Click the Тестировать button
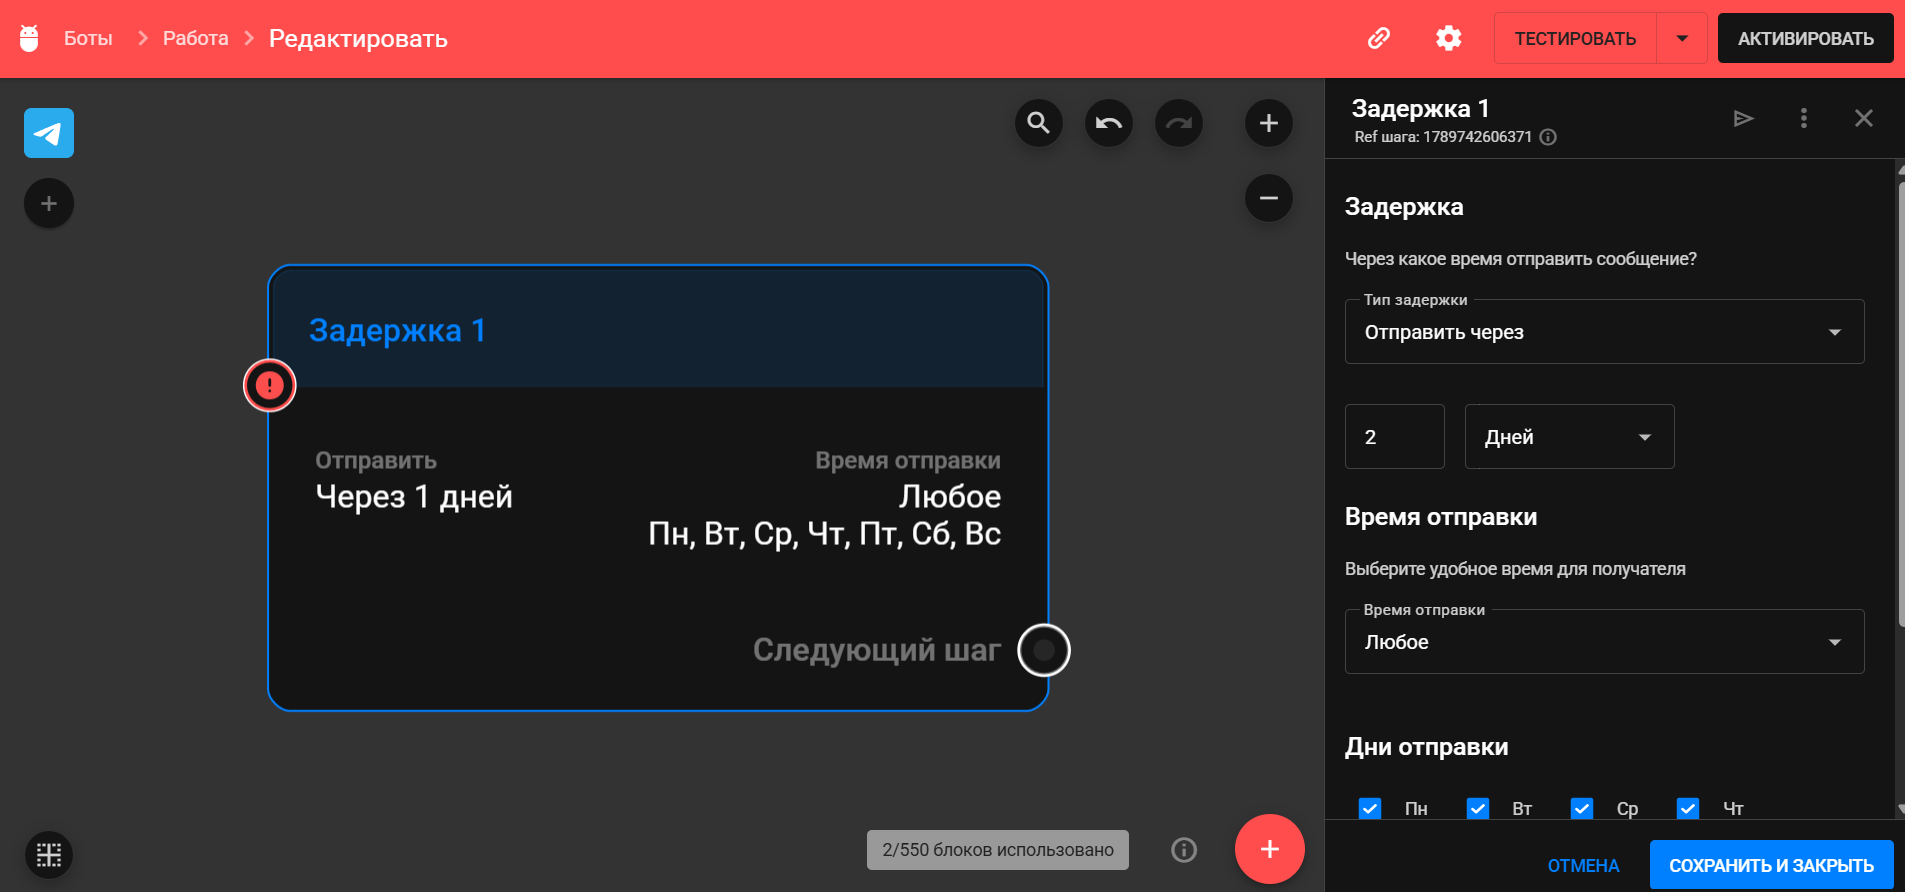The height and width of the screenshot is (892, 1905). (1575, 39)
